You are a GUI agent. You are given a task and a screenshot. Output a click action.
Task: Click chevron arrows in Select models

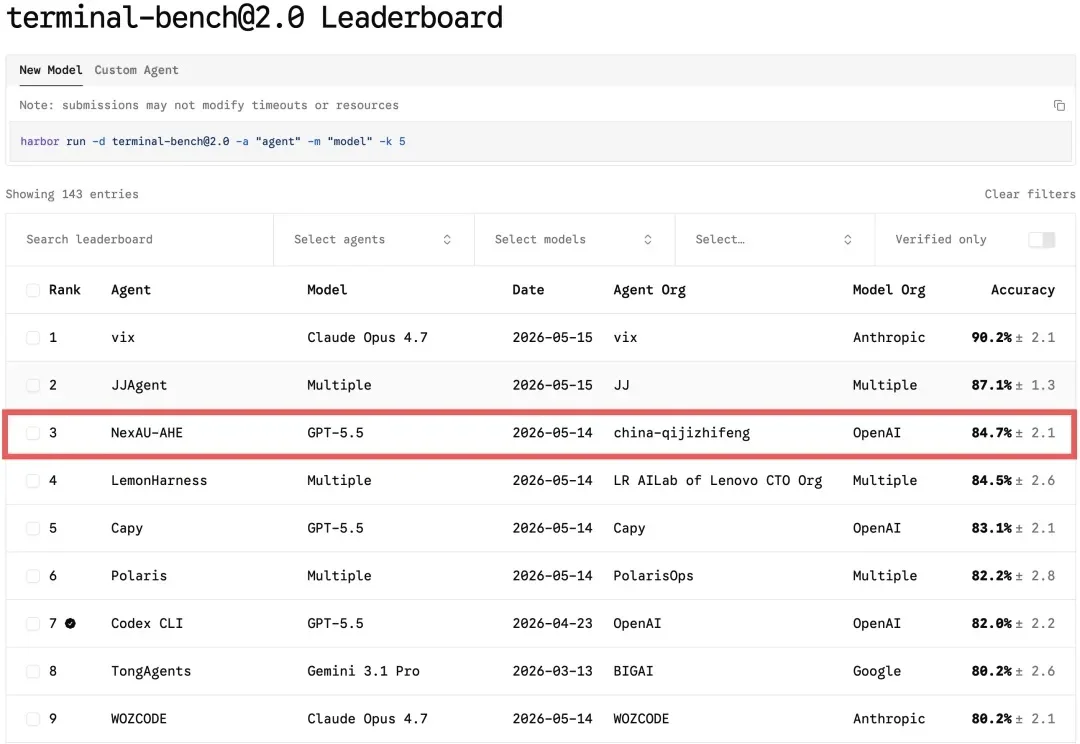[x=647, y=240]
